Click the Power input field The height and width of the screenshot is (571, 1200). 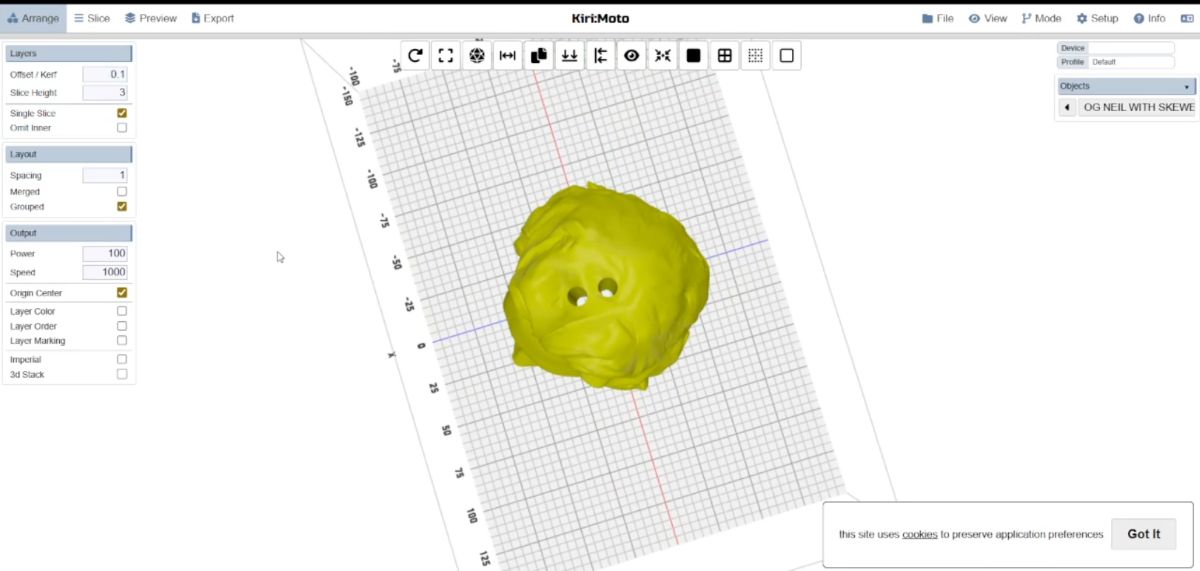point(105,254)
